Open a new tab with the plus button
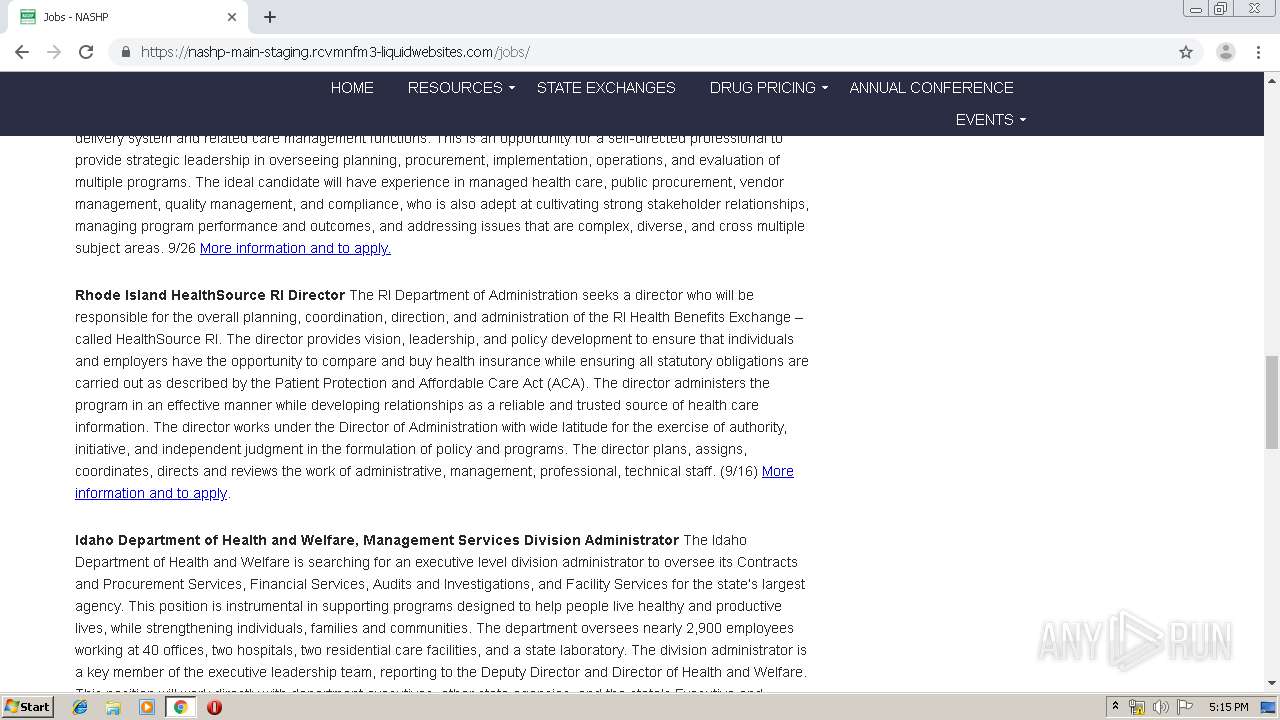 [x=270, y=17]
